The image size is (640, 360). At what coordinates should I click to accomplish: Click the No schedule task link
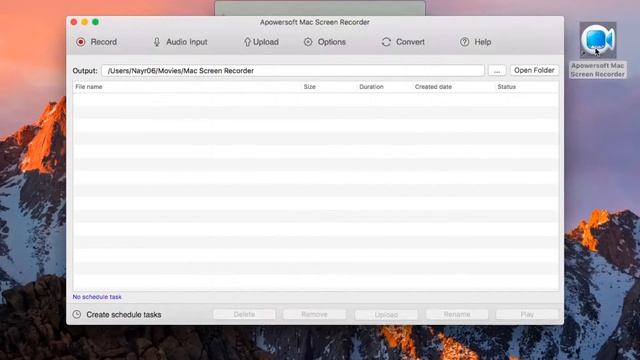(x=97, y=297)
